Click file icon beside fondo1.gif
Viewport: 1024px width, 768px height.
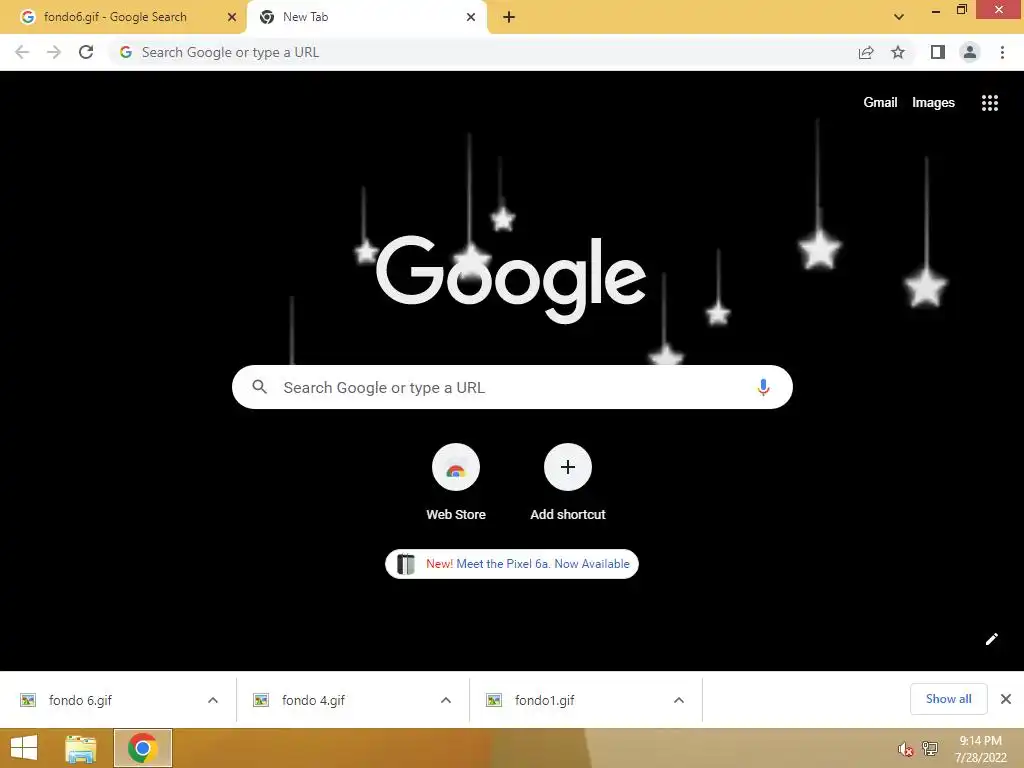point(494,700)
